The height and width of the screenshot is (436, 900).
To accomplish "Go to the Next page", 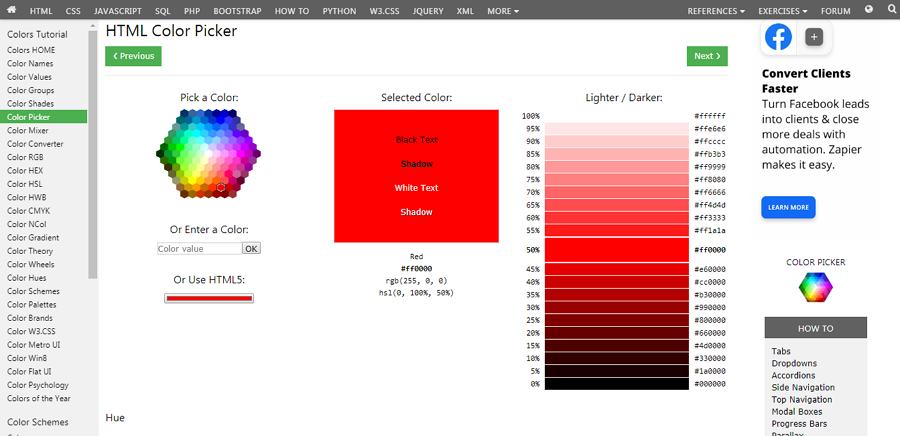I will [707, 56].
